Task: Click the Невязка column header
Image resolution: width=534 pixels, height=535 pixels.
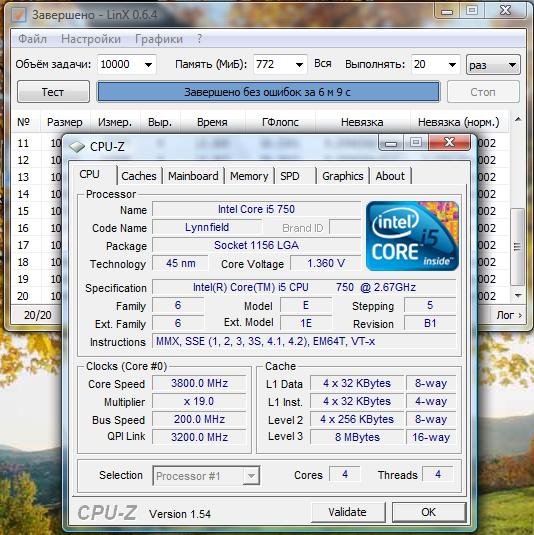Action: point(362,122)
